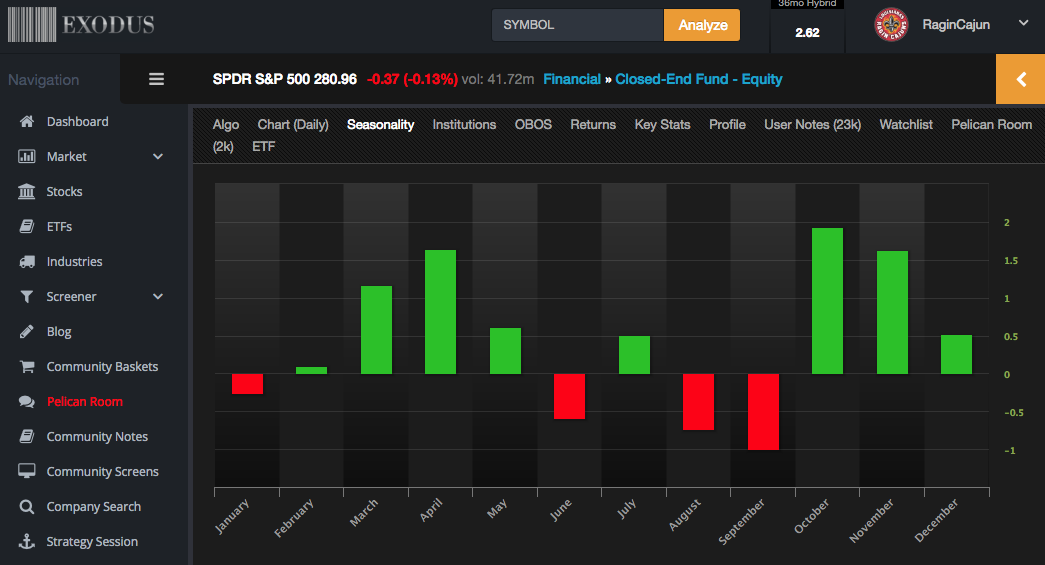The height and width of the screenshot is (565, 1045).
Task: Click the Analyze button
Action: tap(702, 25)
